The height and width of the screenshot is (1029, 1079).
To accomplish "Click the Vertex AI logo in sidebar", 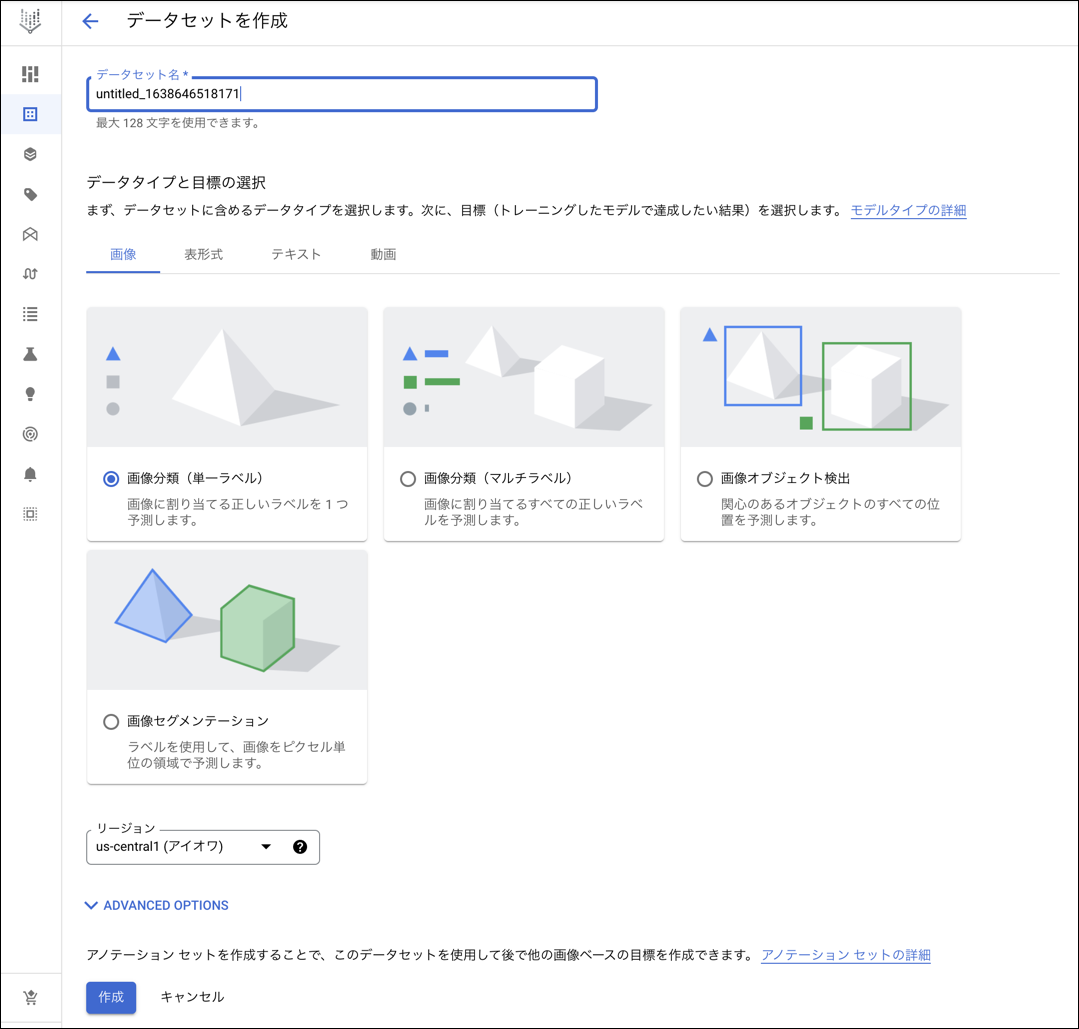I will [x=30, y=21].
